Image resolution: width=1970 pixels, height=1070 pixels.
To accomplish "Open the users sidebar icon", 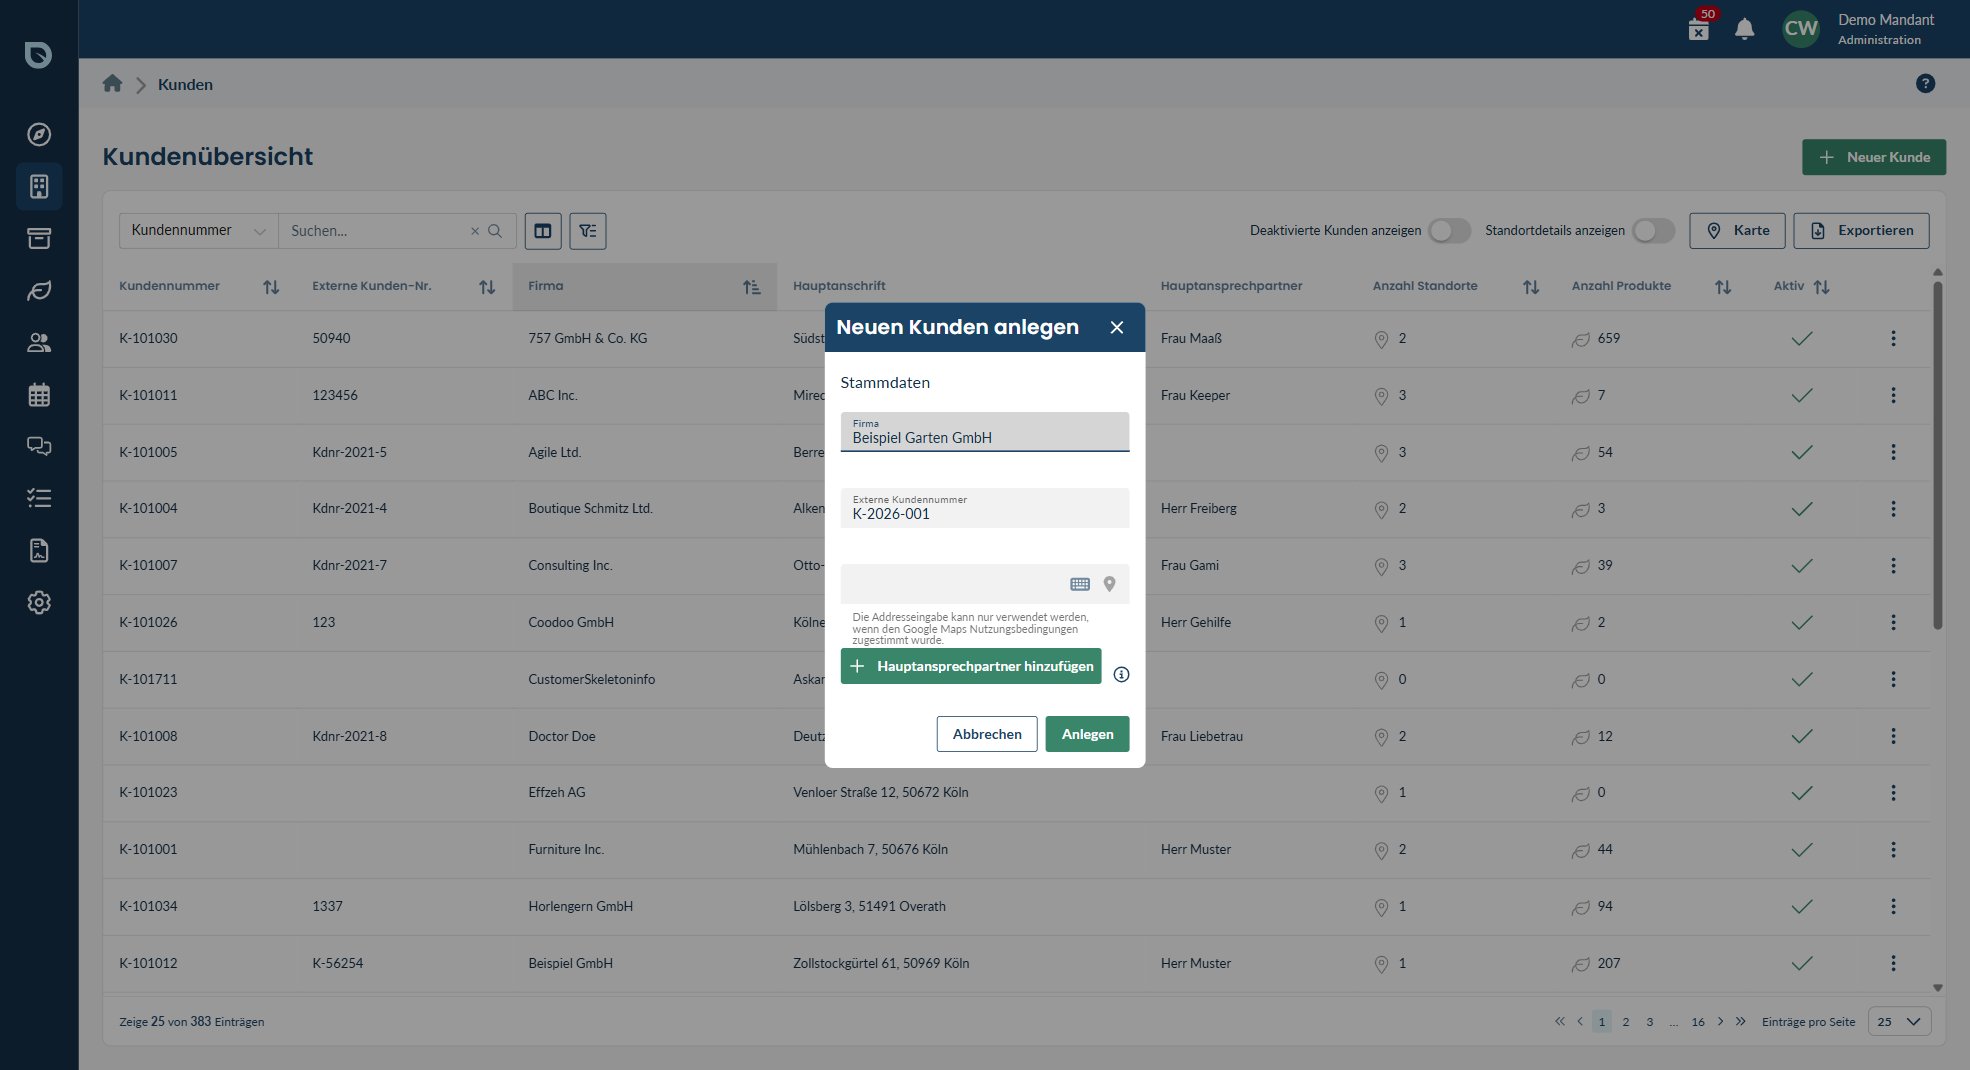I will tap(39, 342).
